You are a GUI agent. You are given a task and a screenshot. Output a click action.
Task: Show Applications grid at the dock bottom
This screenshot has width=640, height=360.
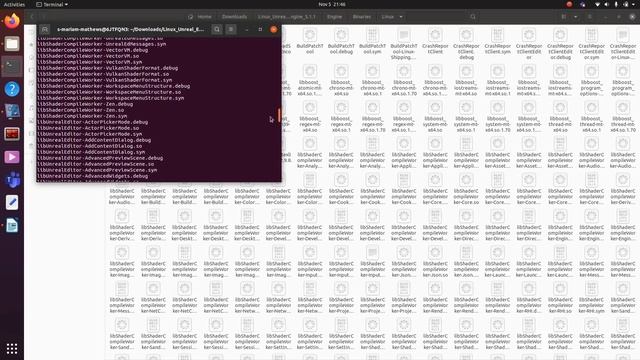12,349
